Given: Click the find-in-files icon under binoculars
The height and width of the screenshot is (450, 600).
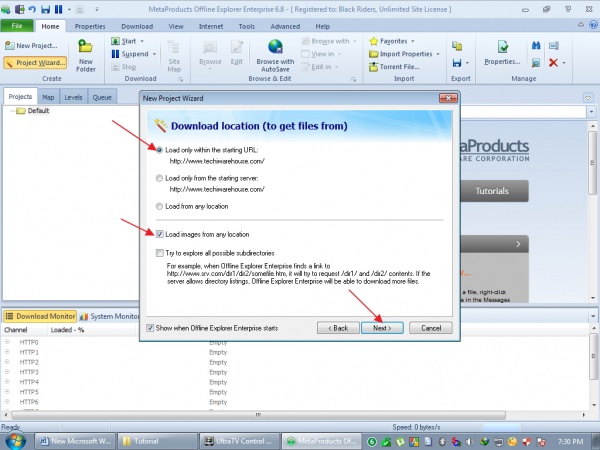Looking at the screenshot, I should (x=536, y=63).
